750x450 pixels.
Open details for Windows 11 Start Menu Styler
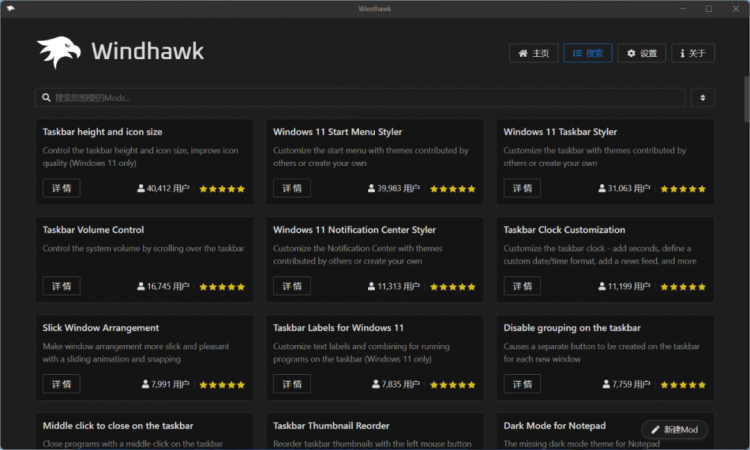(292, 188)
